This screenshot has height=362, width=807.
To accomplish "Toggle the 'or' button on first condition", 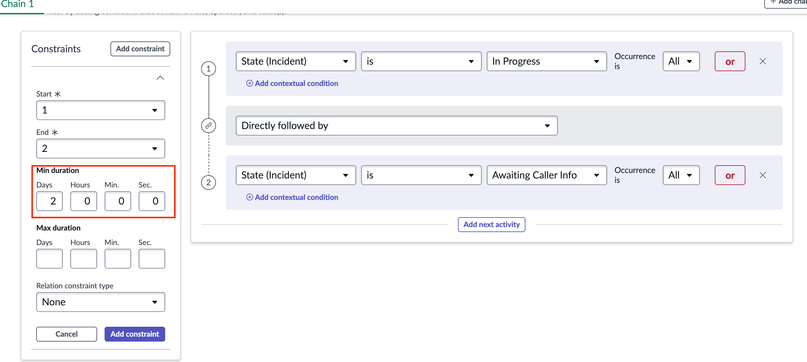I will pos(730,61).
